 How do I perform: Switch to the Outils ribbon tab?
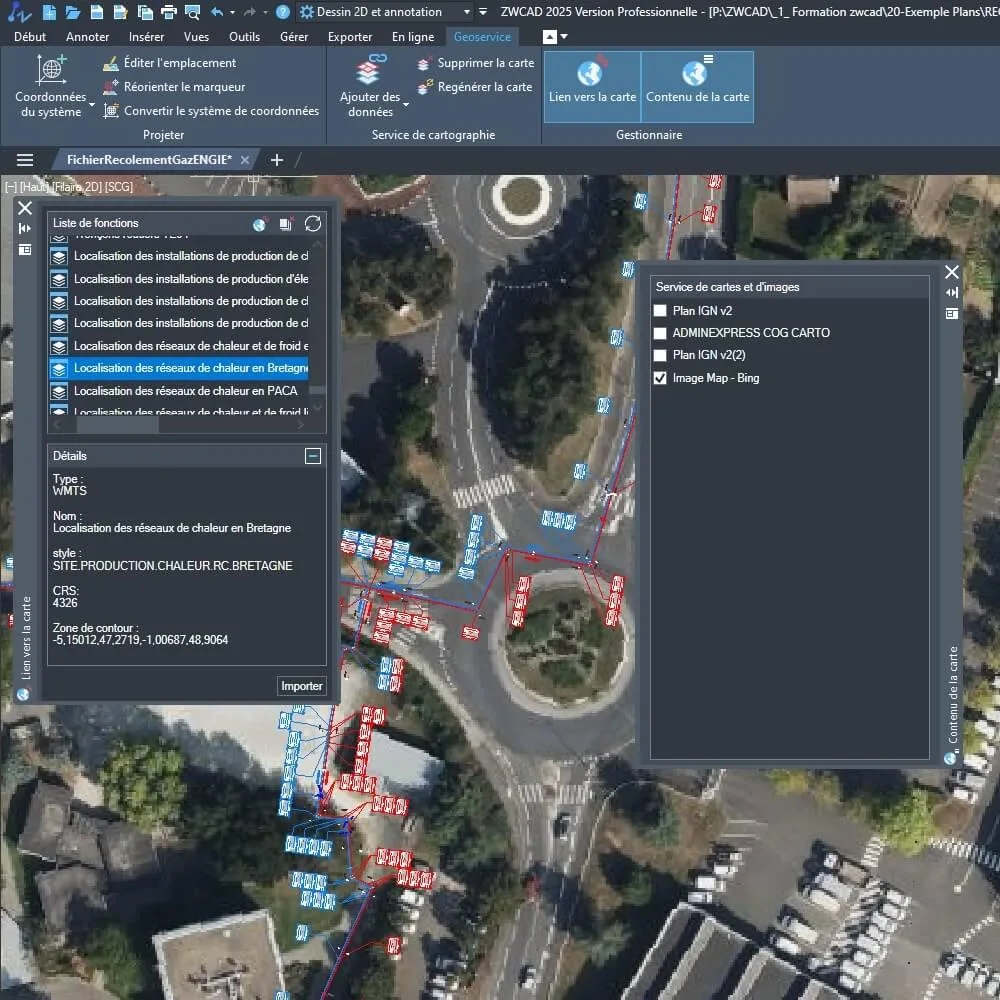pos(244,37)
